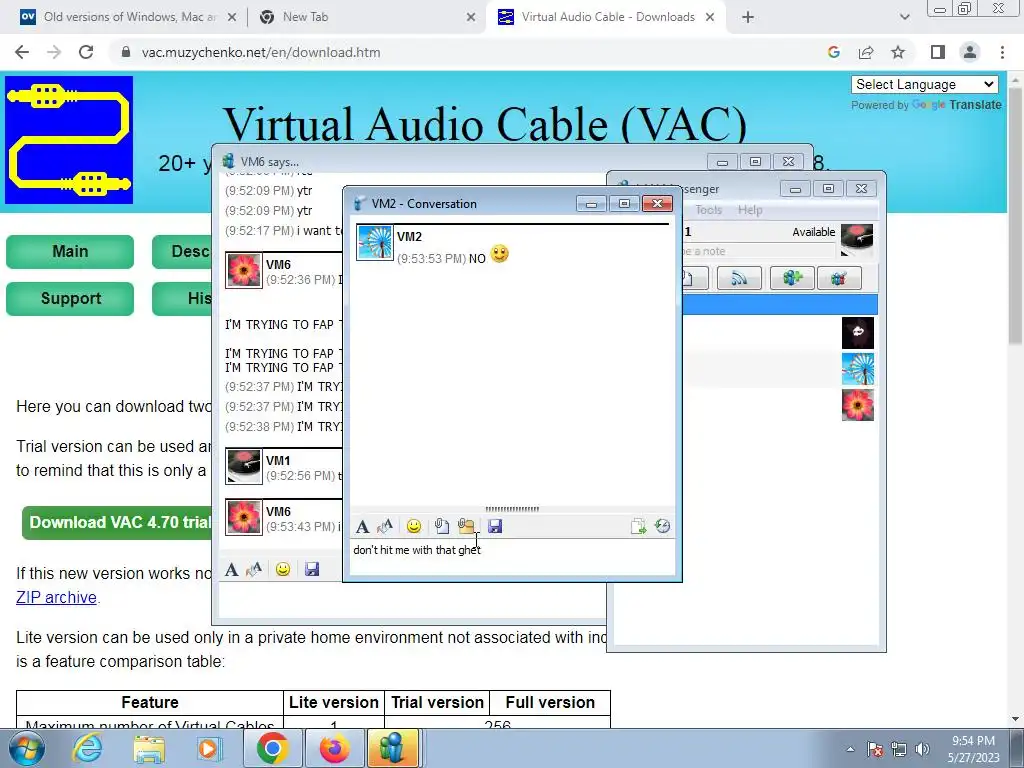Open Chrome profile icon

(x=970, y=52)
